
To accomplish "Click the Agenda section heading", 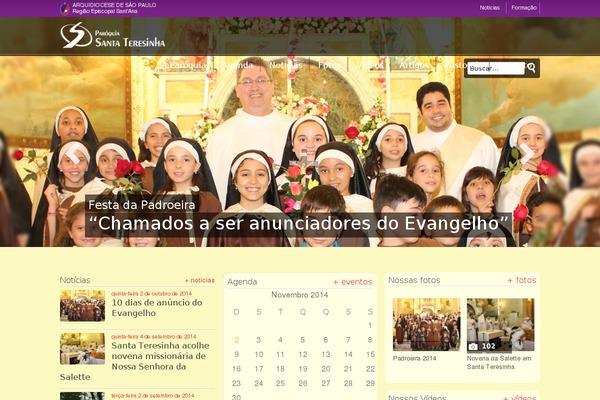I will coord(242,282).
